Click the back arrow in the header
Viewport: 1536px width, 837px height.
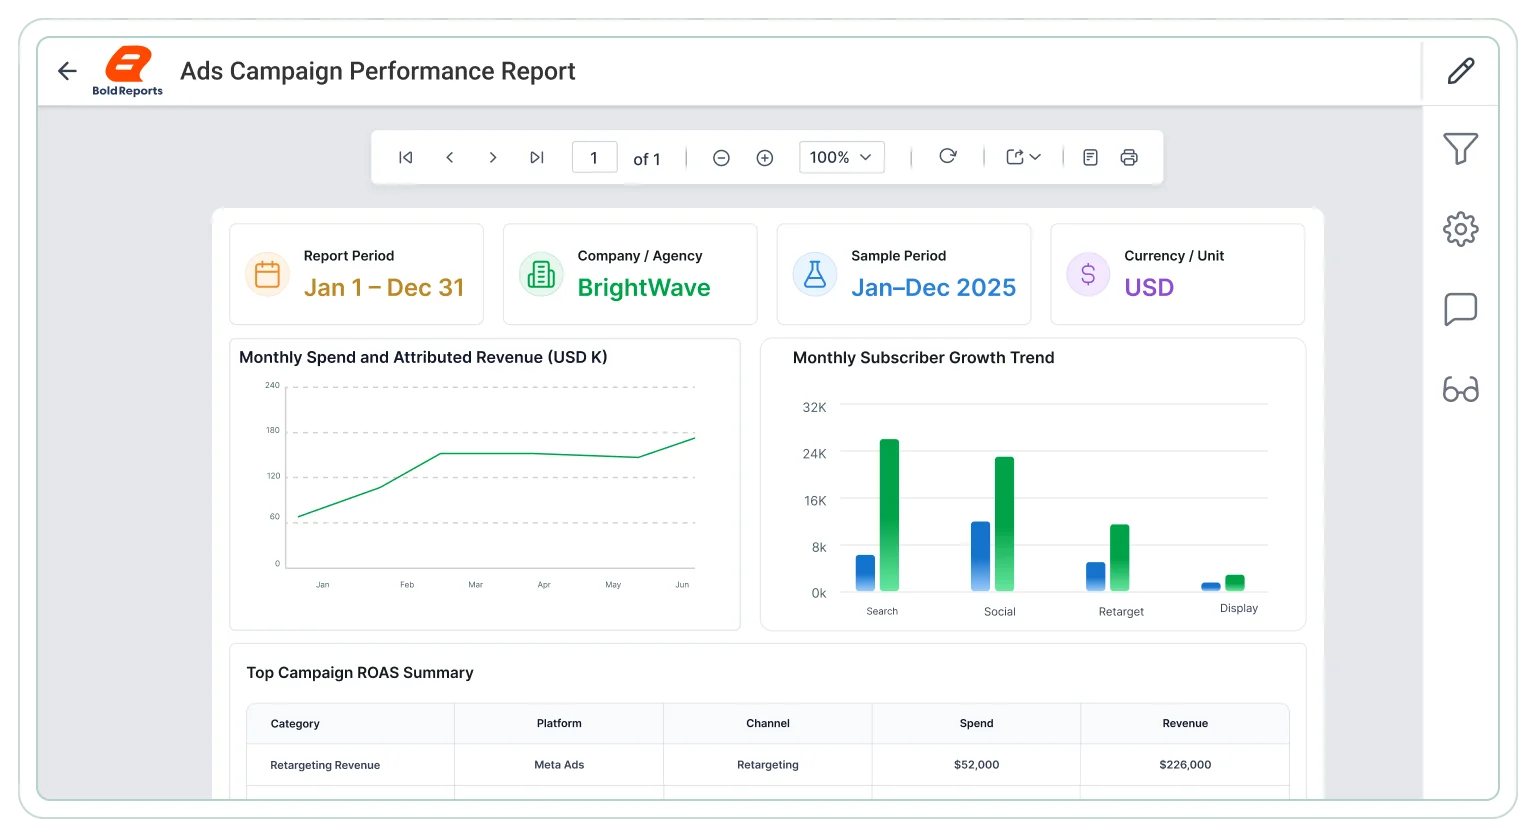tap(67, 71)
